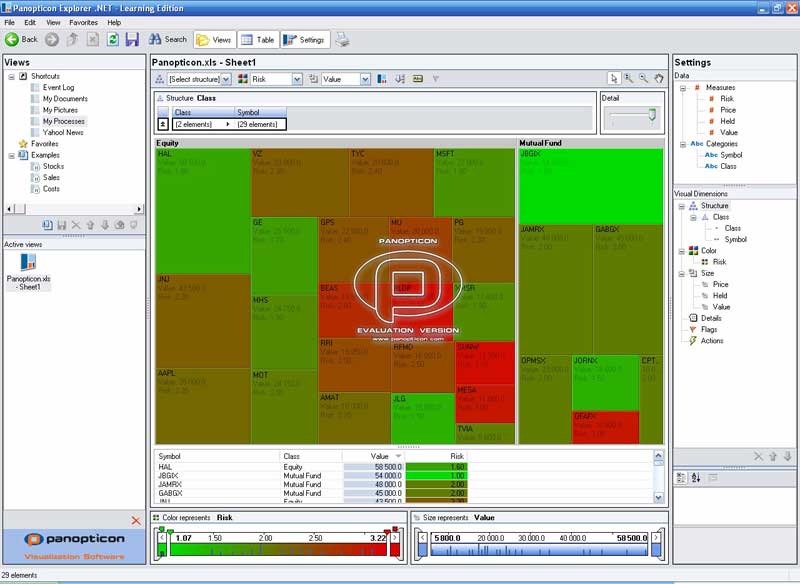Click the label display icon in view toolbar

(x=418, y=79)
